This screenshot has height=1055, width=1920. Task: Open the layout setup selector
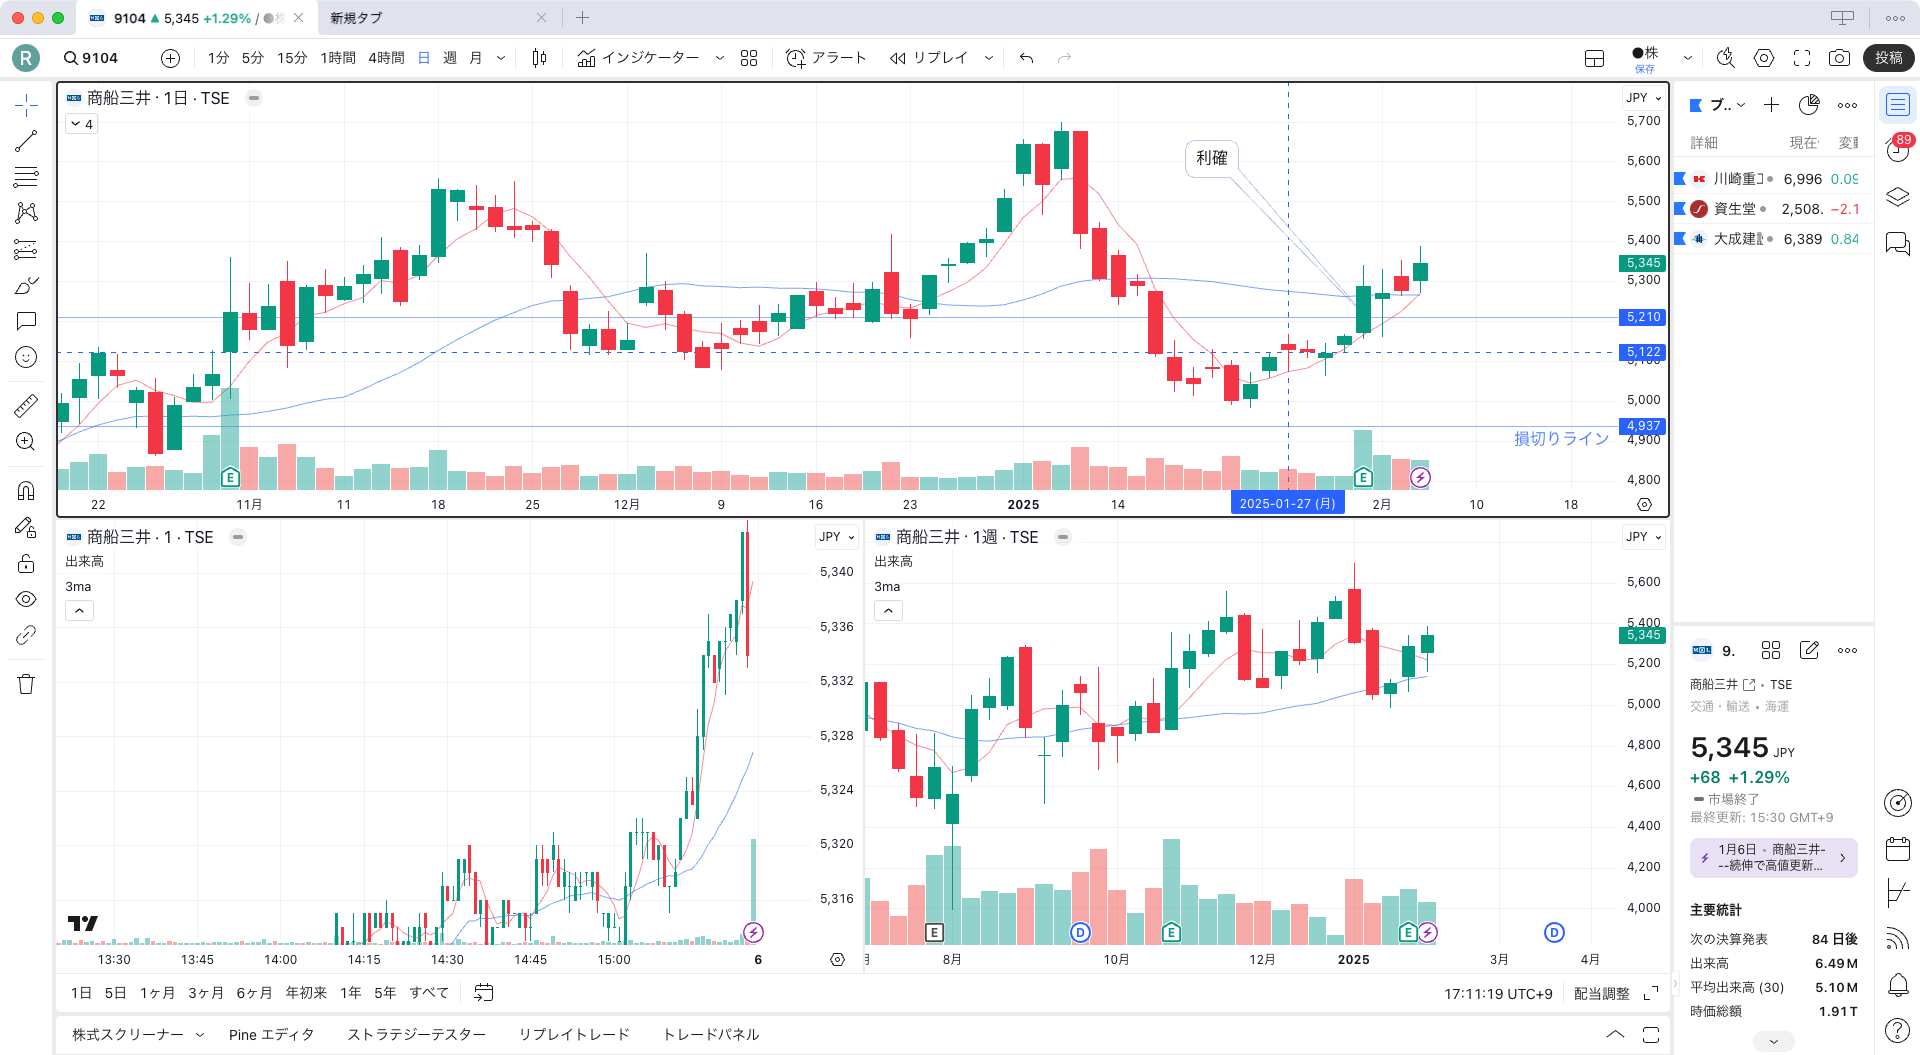tap(1595, 58)
